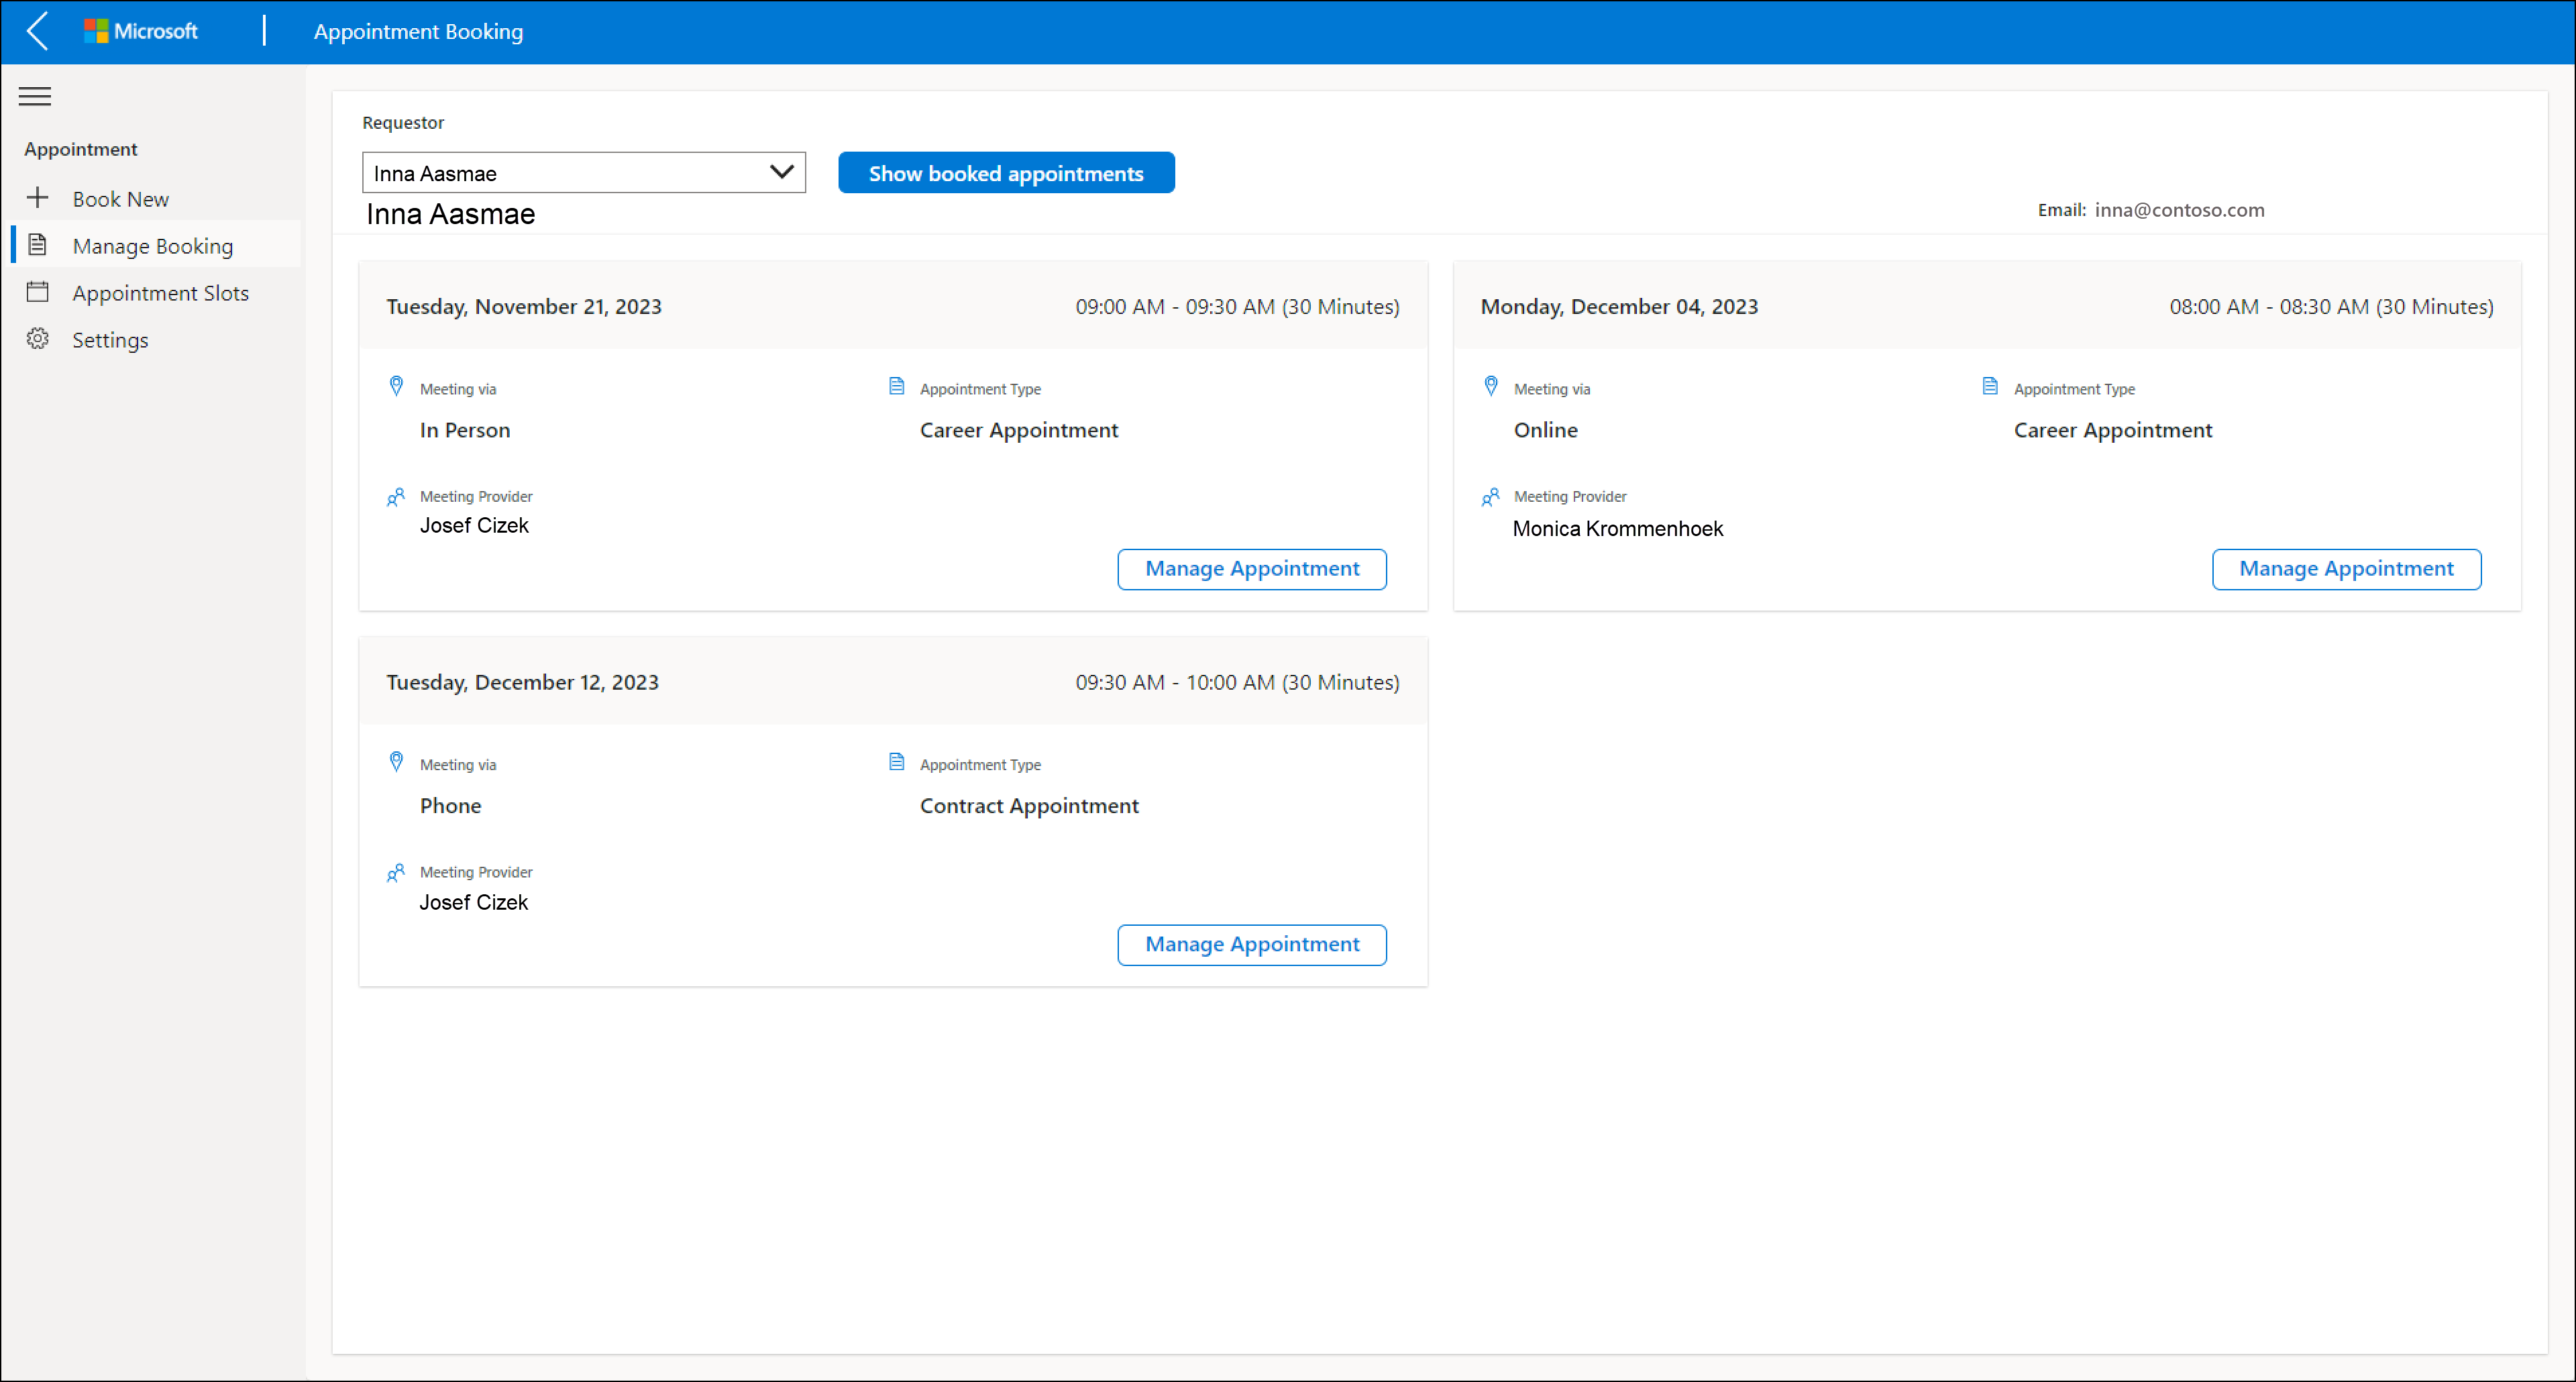Click Manage Appointment for December 12 booking

pos(1252,943)
